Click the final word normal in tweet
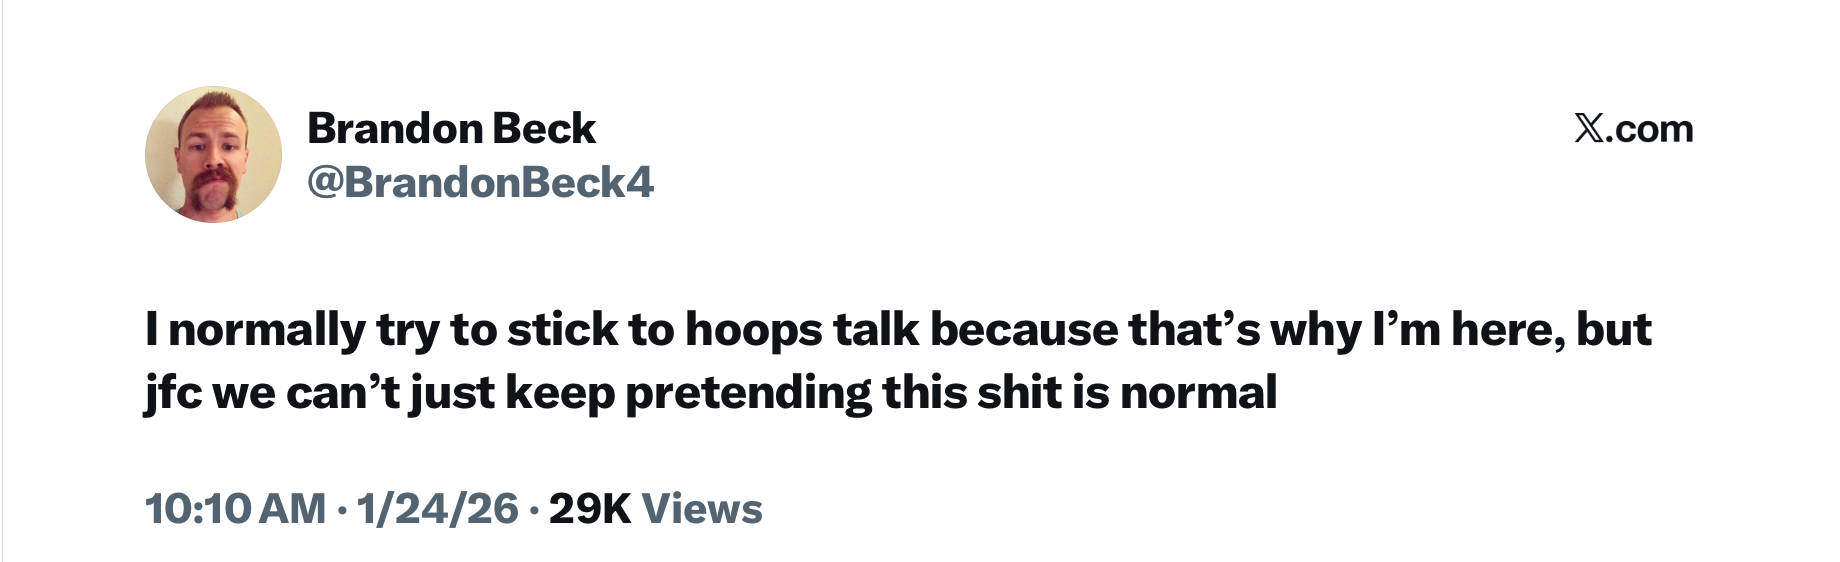1840x562 pixels. click(x=1198, y=393)
